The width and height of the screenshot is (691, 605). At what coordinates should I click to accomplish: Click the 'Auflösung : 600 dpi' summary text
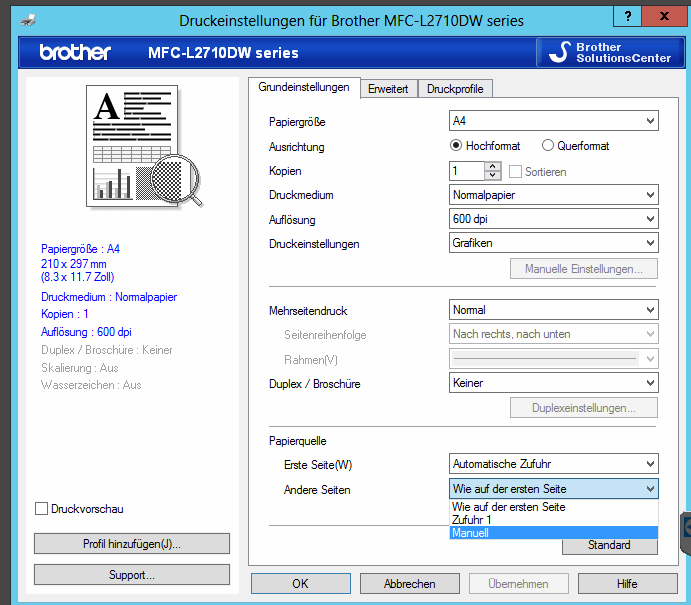click(86, 332)
